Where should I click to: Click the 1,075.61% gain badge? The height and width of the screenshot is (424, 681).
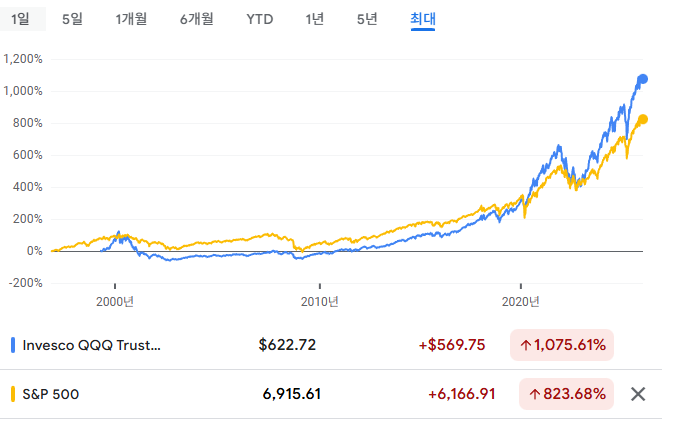[x=562, y=345]
